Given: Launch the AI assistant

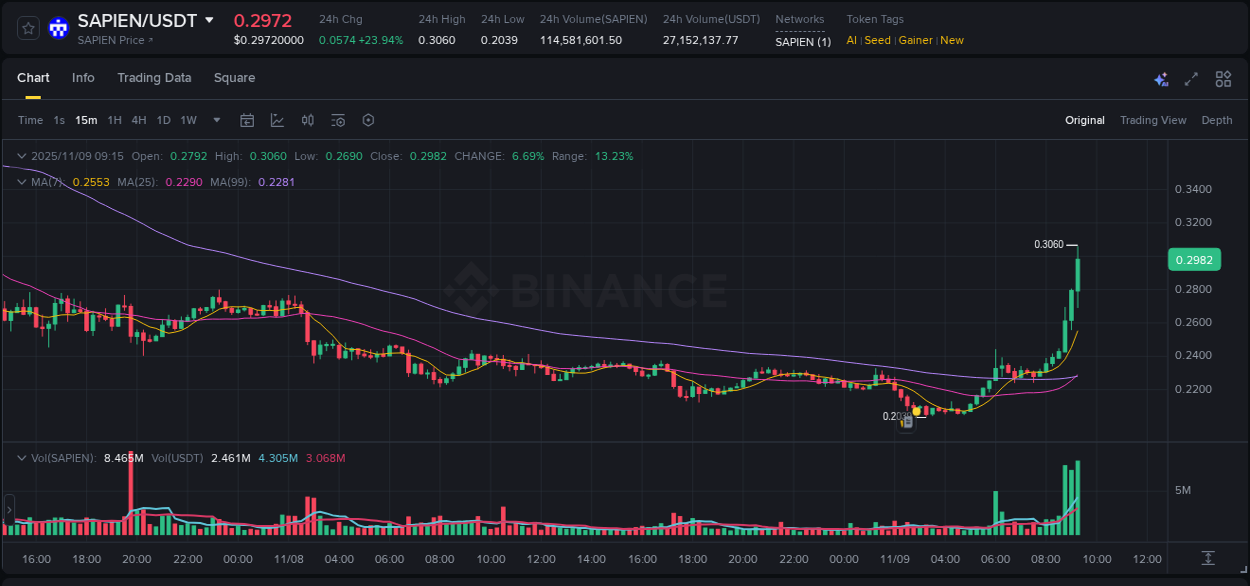Looking at the screenshot, I should pos(1161,78).
